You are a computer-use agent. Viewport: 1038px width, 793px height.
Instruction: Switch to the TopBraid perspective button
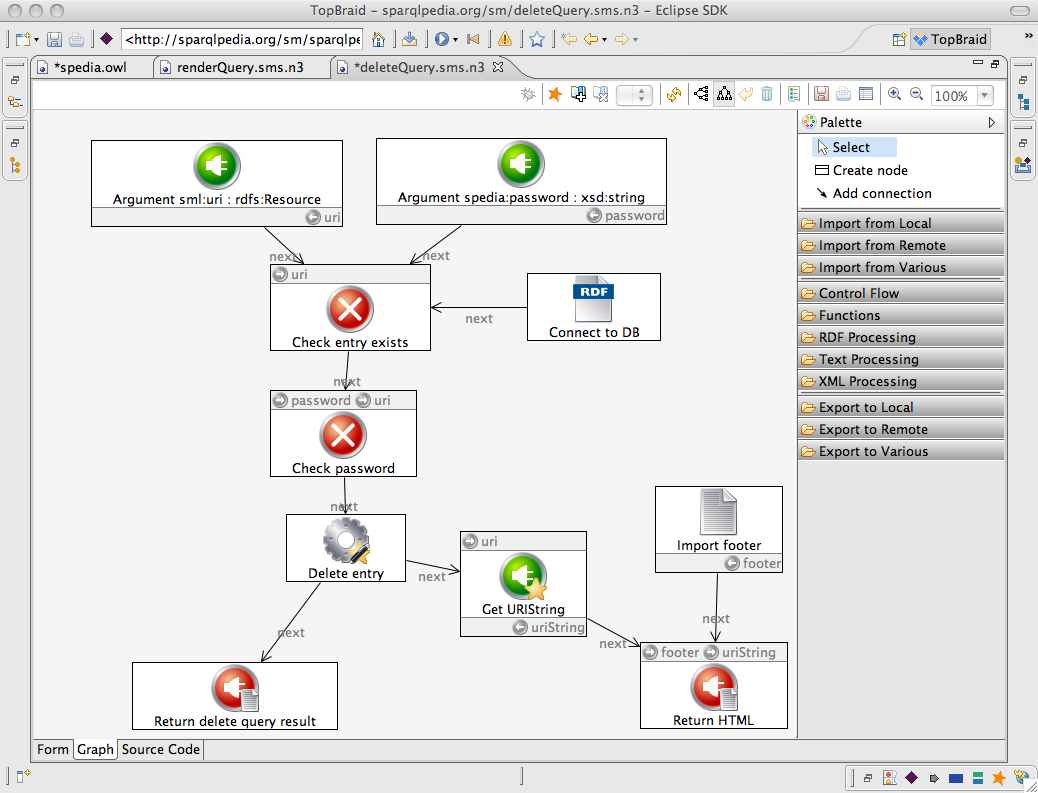(950, 39)
